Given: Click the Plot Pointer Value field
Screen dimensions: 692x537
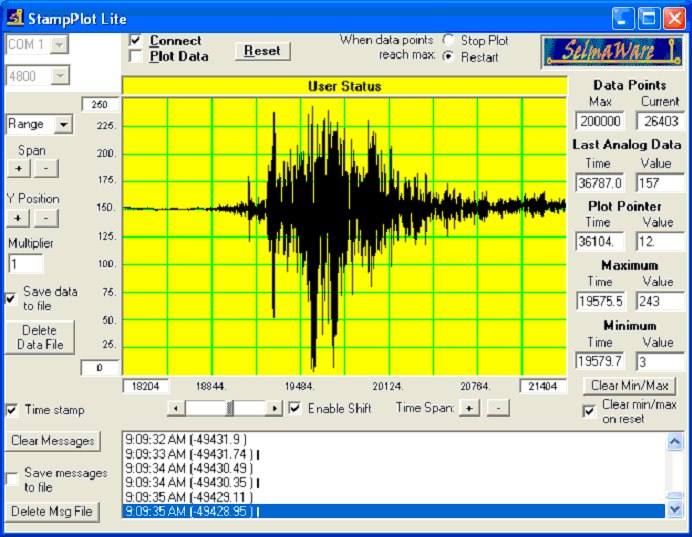Looking at the screenshot, I should tap(660, 241).
